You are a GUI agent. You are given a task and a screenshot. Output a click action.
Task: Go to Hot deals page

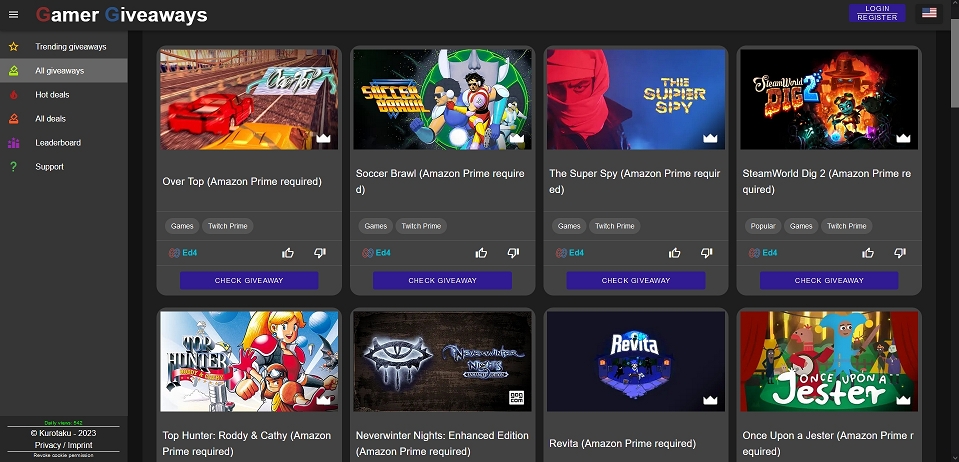[64, 95]
